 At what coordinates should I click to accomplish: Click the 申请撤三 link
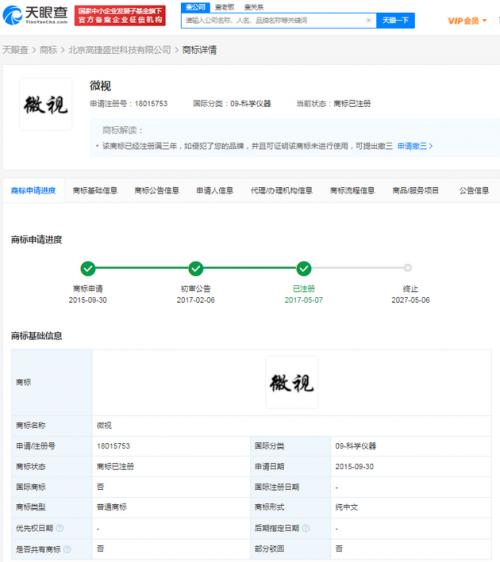415,146
